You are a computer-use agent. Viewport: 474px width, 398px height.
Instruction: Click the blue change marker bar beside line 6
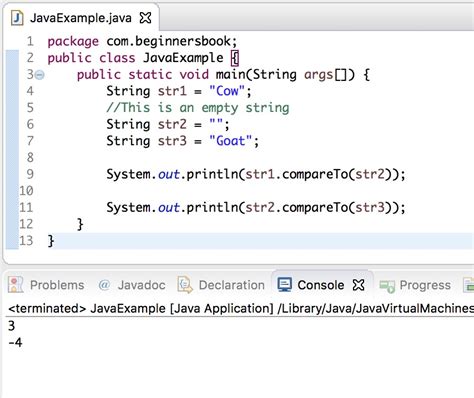pos(12,124)
